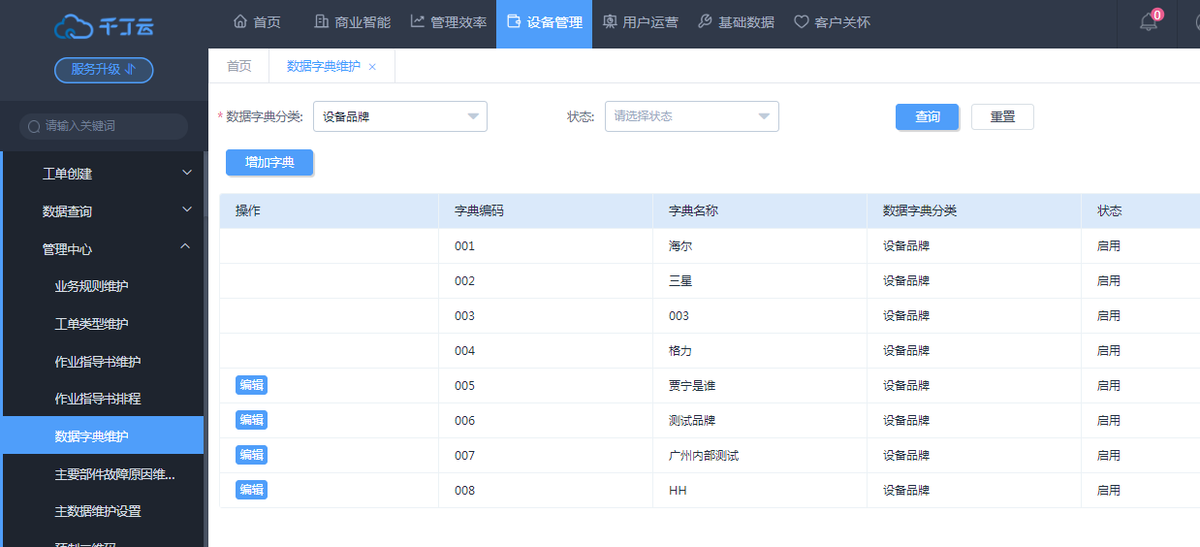Open the 客户关怀 menu
The width and height of the screenshot is (1200, 547).
click(832, 22)
